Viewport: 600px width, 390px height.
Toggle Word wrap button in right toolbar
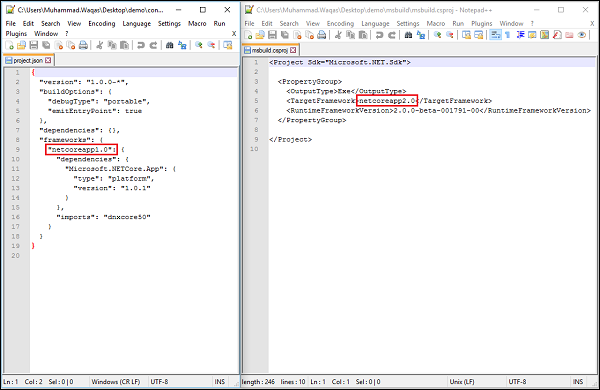tap(496, 35)
